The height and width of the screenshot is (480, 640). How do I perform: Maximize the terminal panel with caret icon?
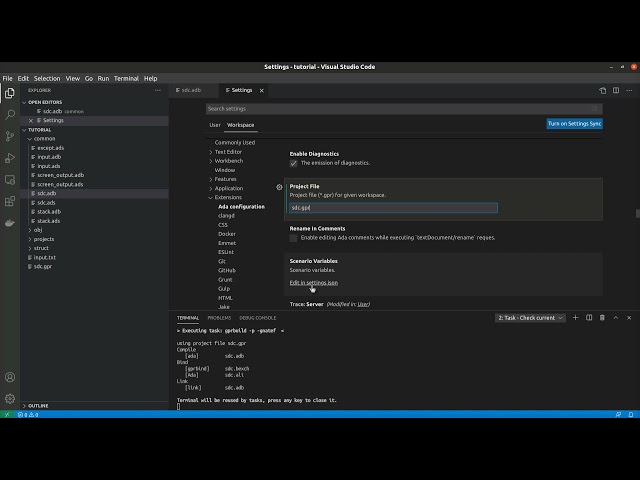click(x=616, y=318)
